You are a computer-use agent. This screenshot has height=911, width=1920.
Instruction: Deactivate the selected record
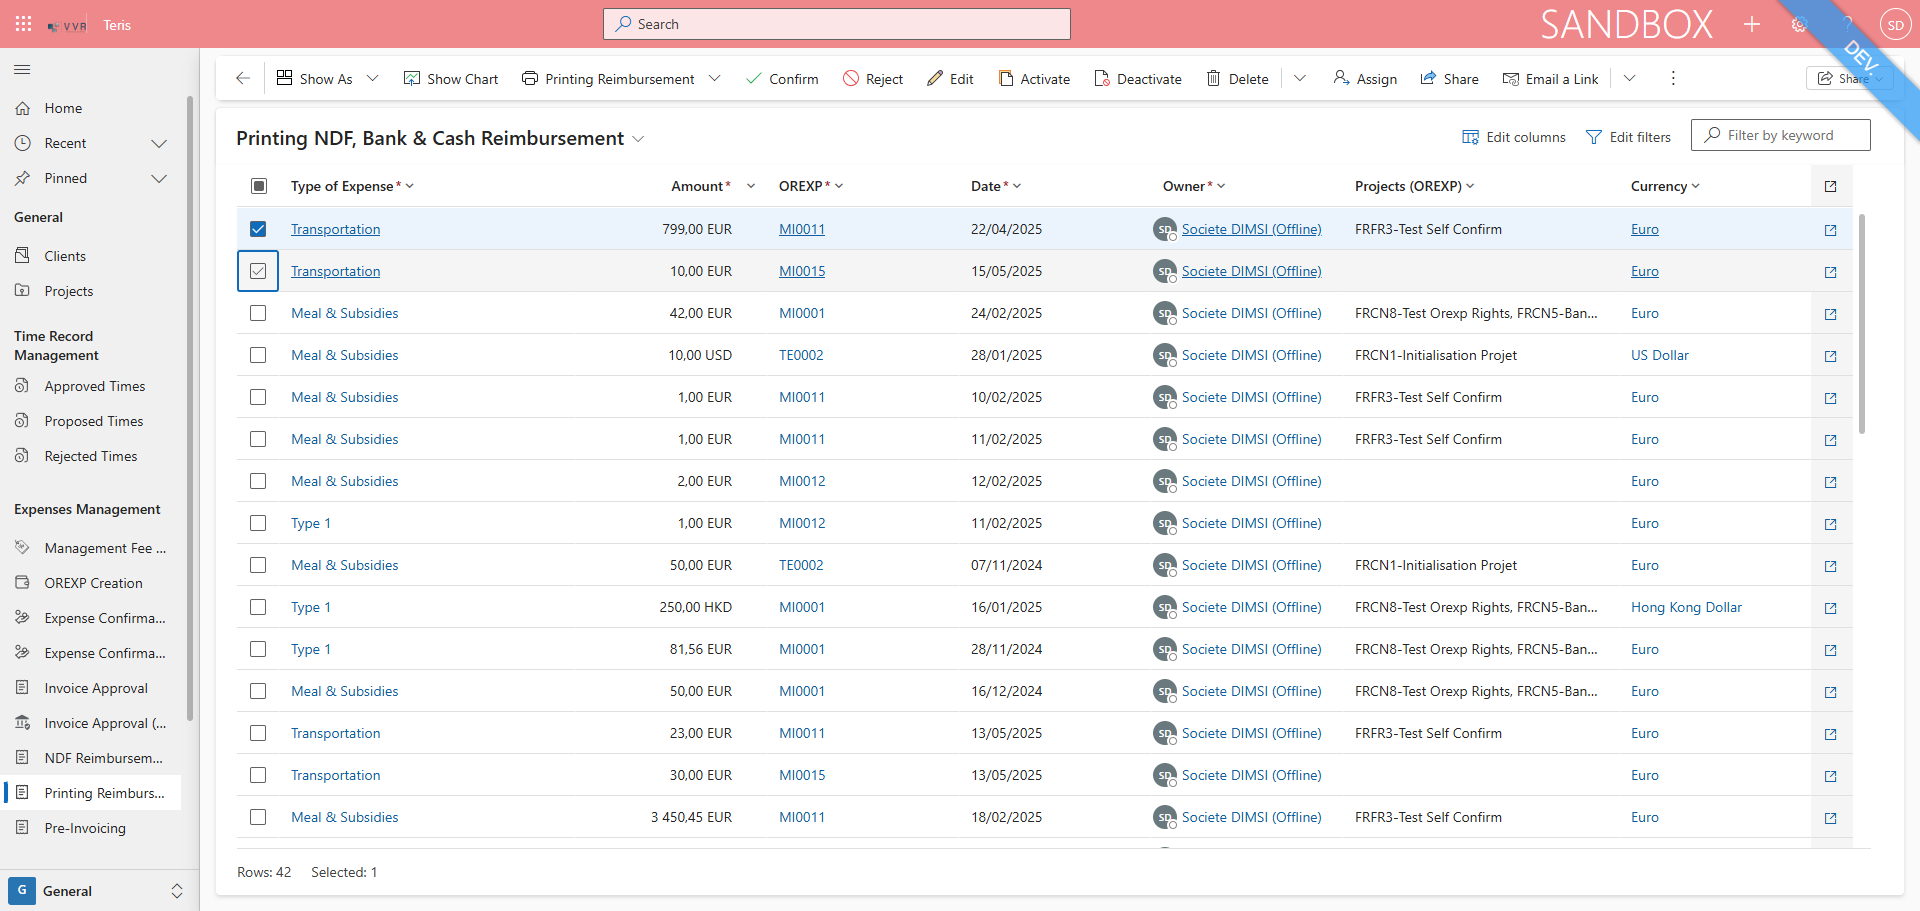pos(1138,78)
